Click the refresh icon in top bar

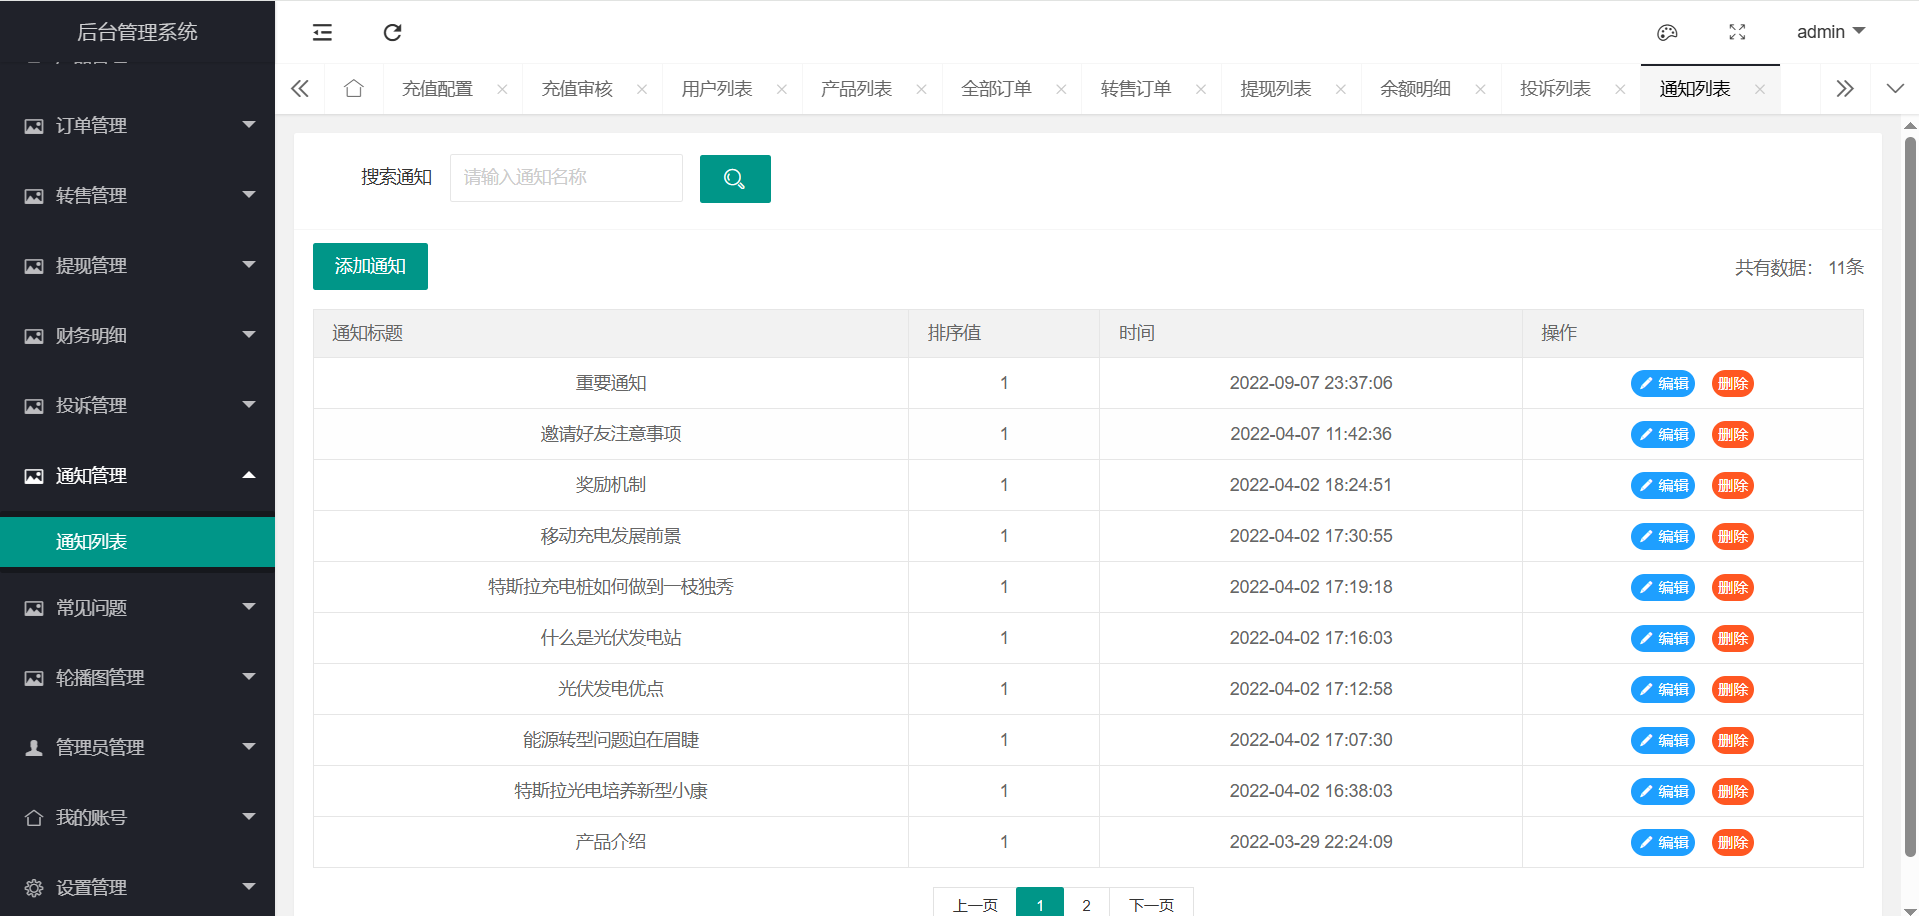[392, 33]
